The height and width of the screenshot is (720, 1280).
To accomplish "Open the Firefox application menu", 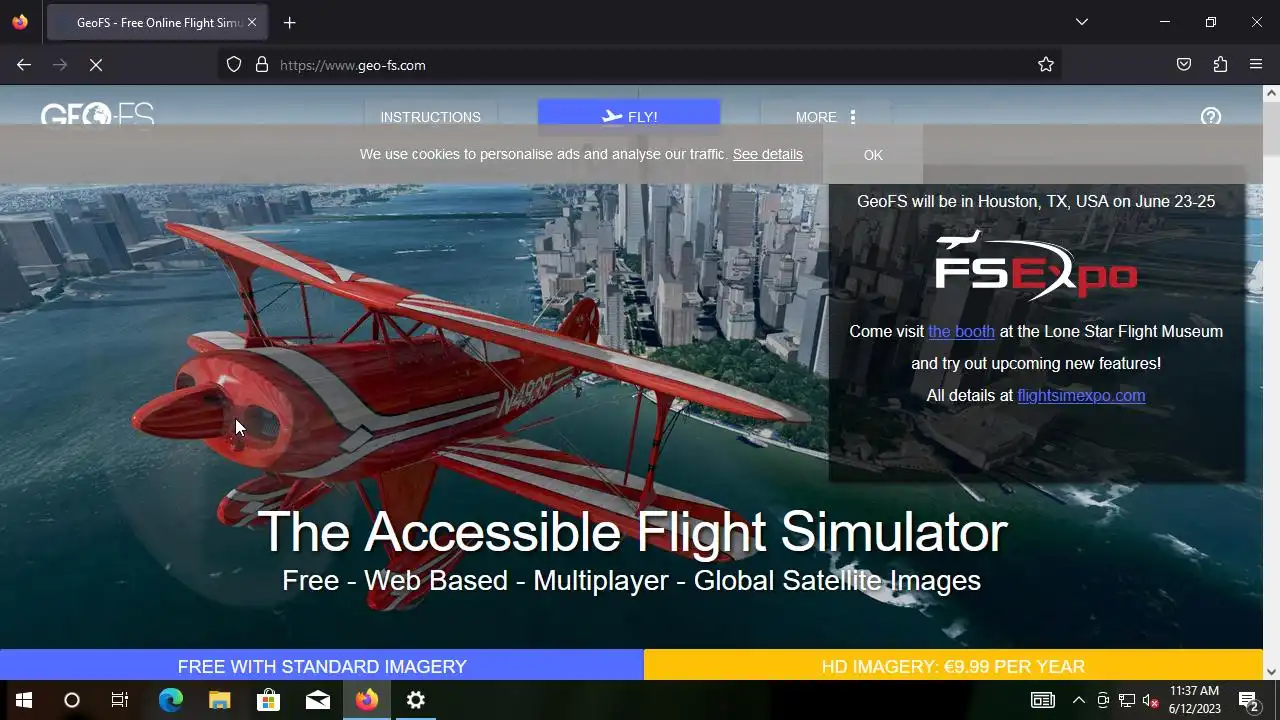I will coord(1256,65).
